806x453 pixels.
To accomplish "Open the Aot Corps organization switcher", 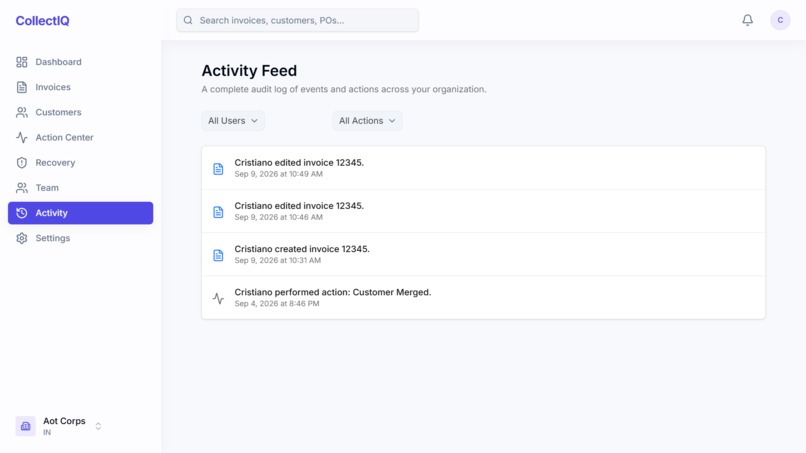I will pyautogui.click(x=59, y=426).
